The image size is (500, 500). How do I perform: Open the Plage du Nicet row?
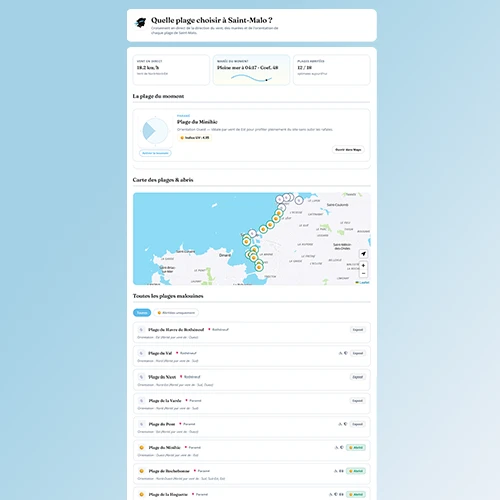(x=252, y=380)
